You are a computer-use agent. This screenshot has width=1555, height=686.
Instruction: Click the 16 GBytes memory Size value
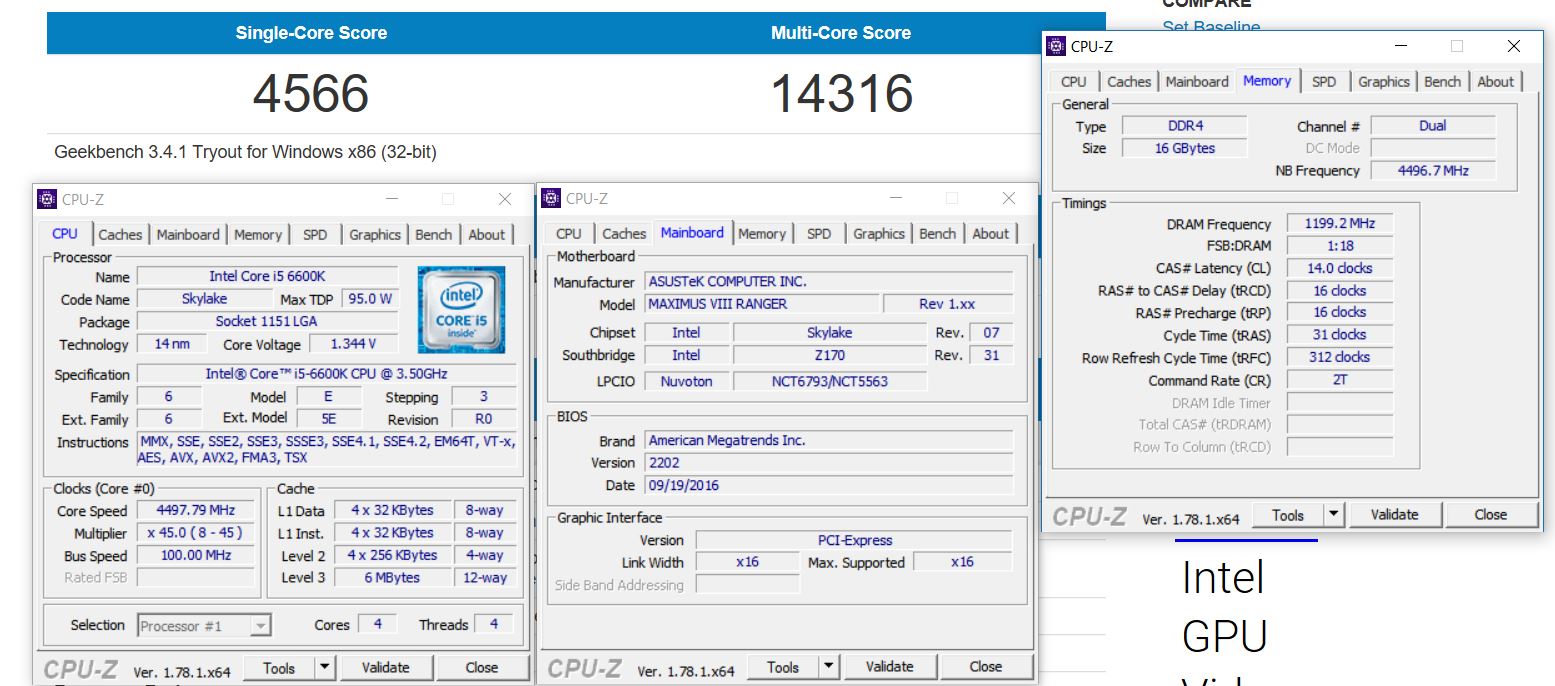1185,148
